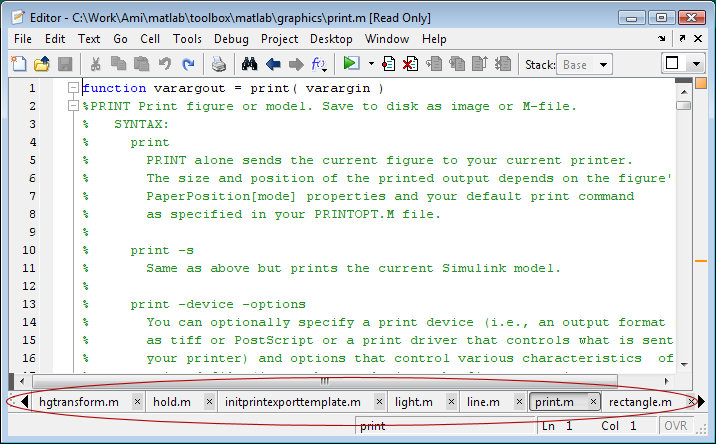Click the Undo icon in toolbar

[164, 64]
